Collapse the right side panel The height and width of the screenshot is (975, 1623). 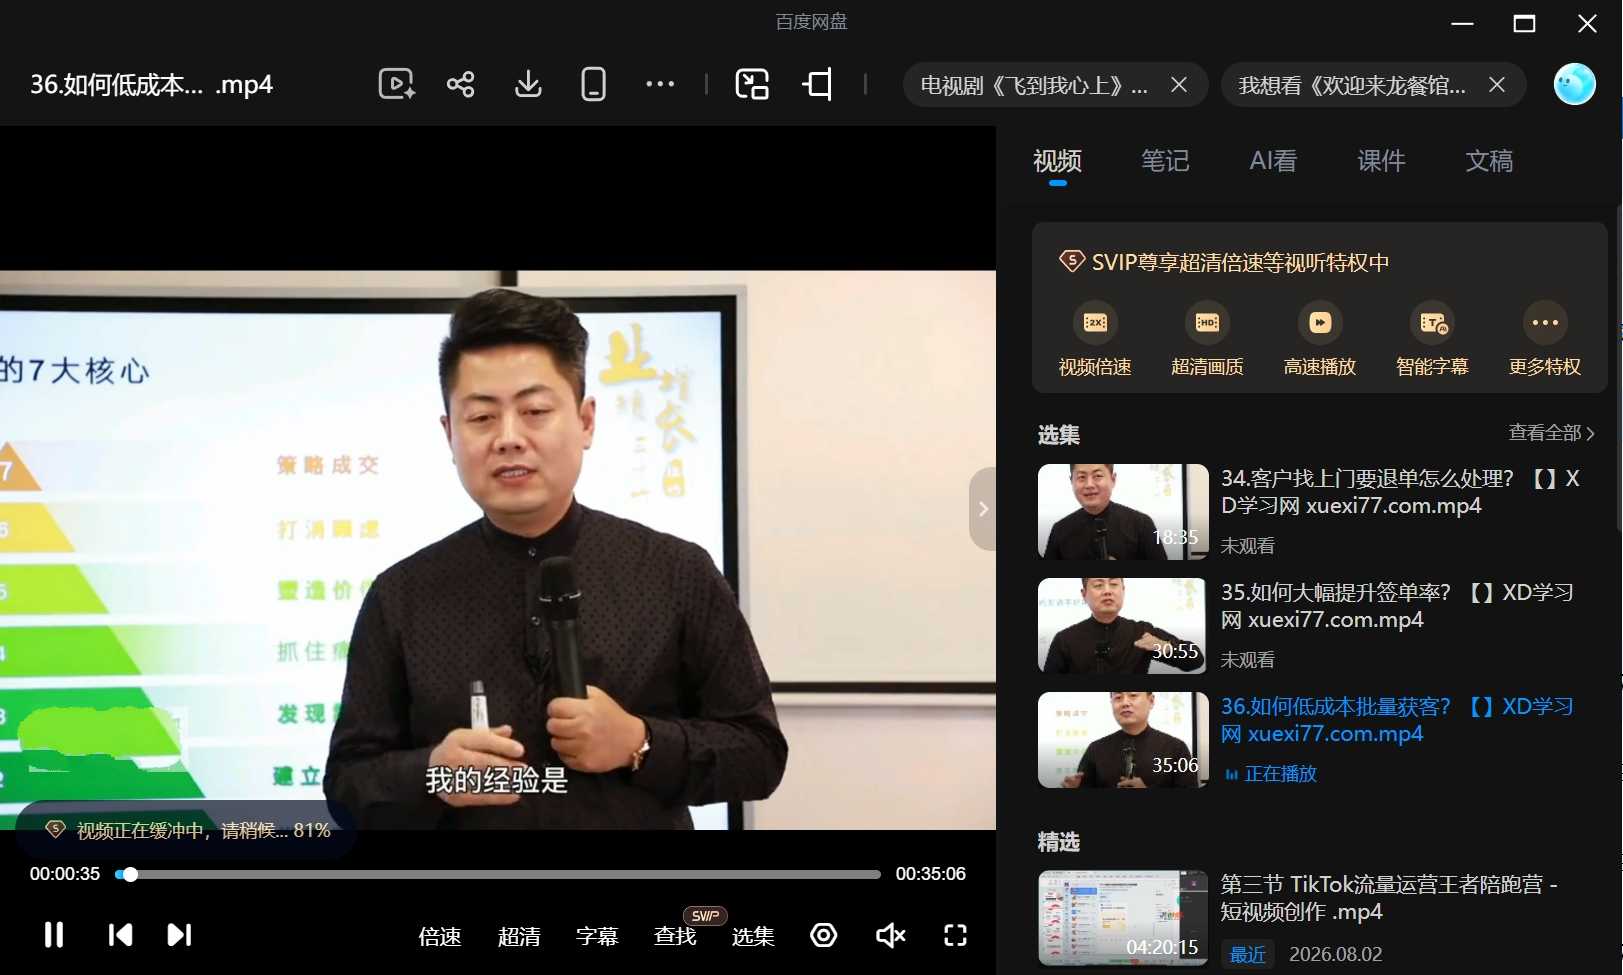point(983,509)
